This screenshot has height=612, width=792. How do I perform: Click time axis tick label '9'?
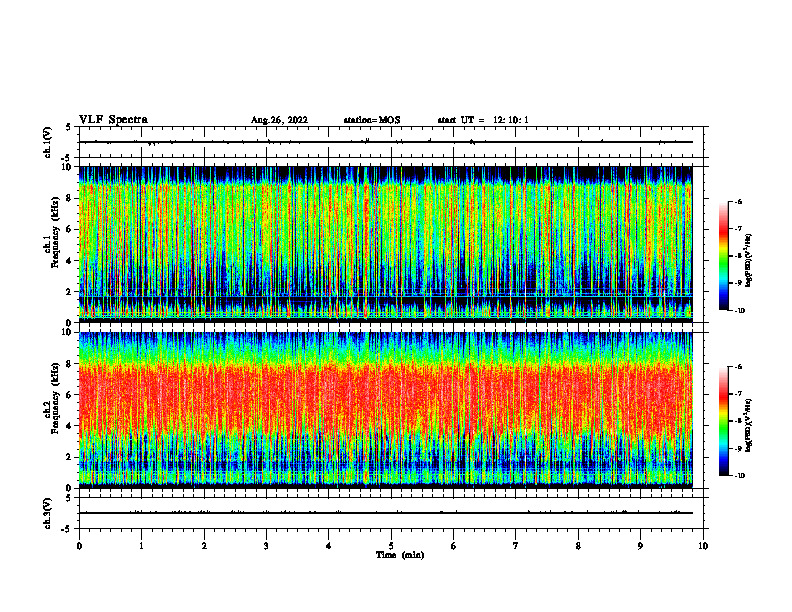[640, 546]
